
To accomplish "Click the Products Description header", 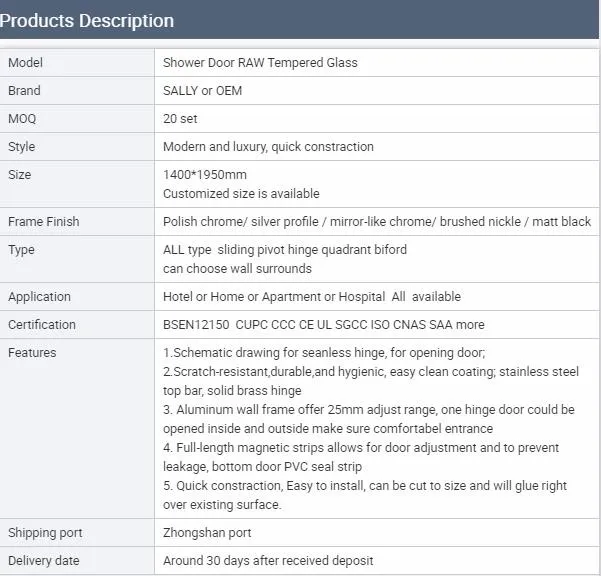I will 88,20.
